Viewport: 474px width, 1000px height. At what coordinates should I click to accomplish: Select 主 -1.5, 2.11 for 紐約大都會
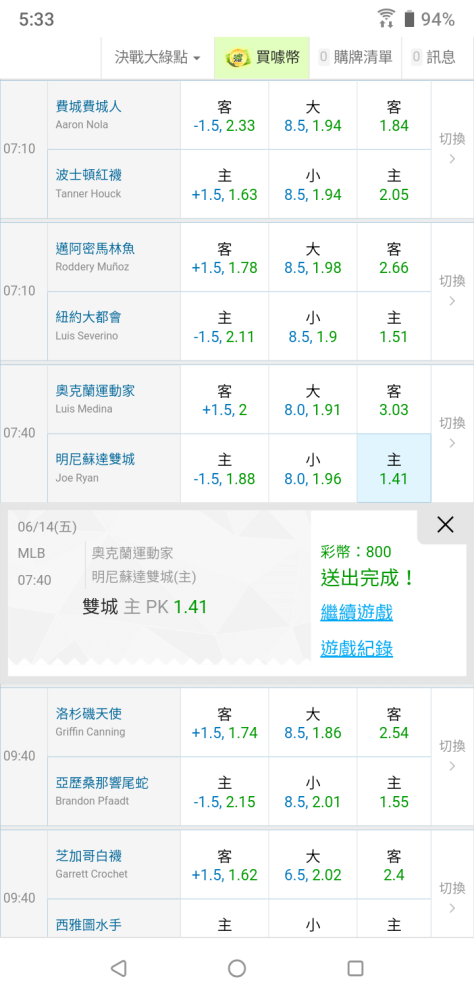point(225,327)
